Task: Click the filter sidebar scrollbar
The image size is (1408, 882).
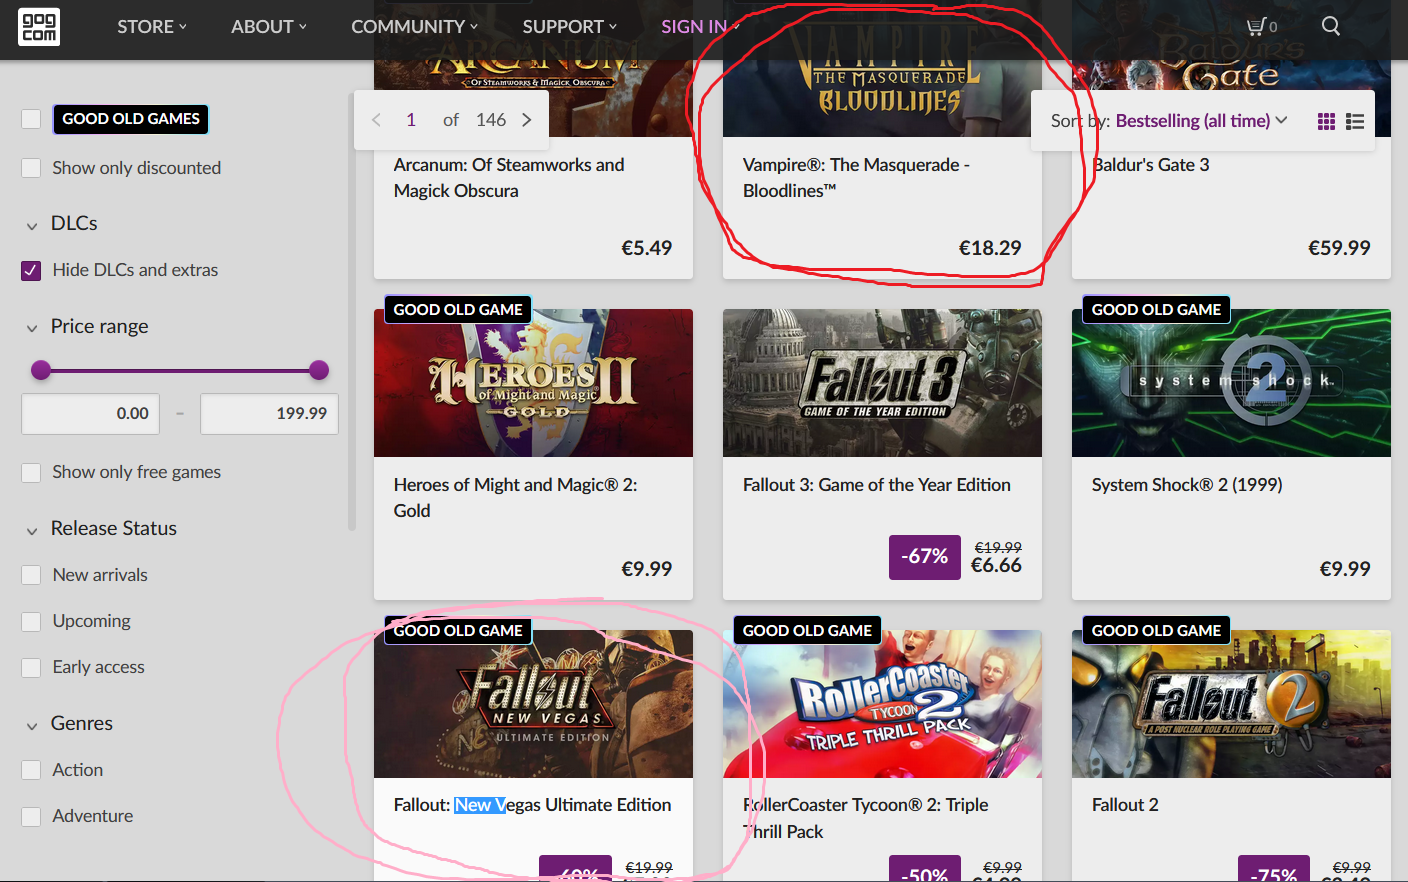Action: pos(352,310)
